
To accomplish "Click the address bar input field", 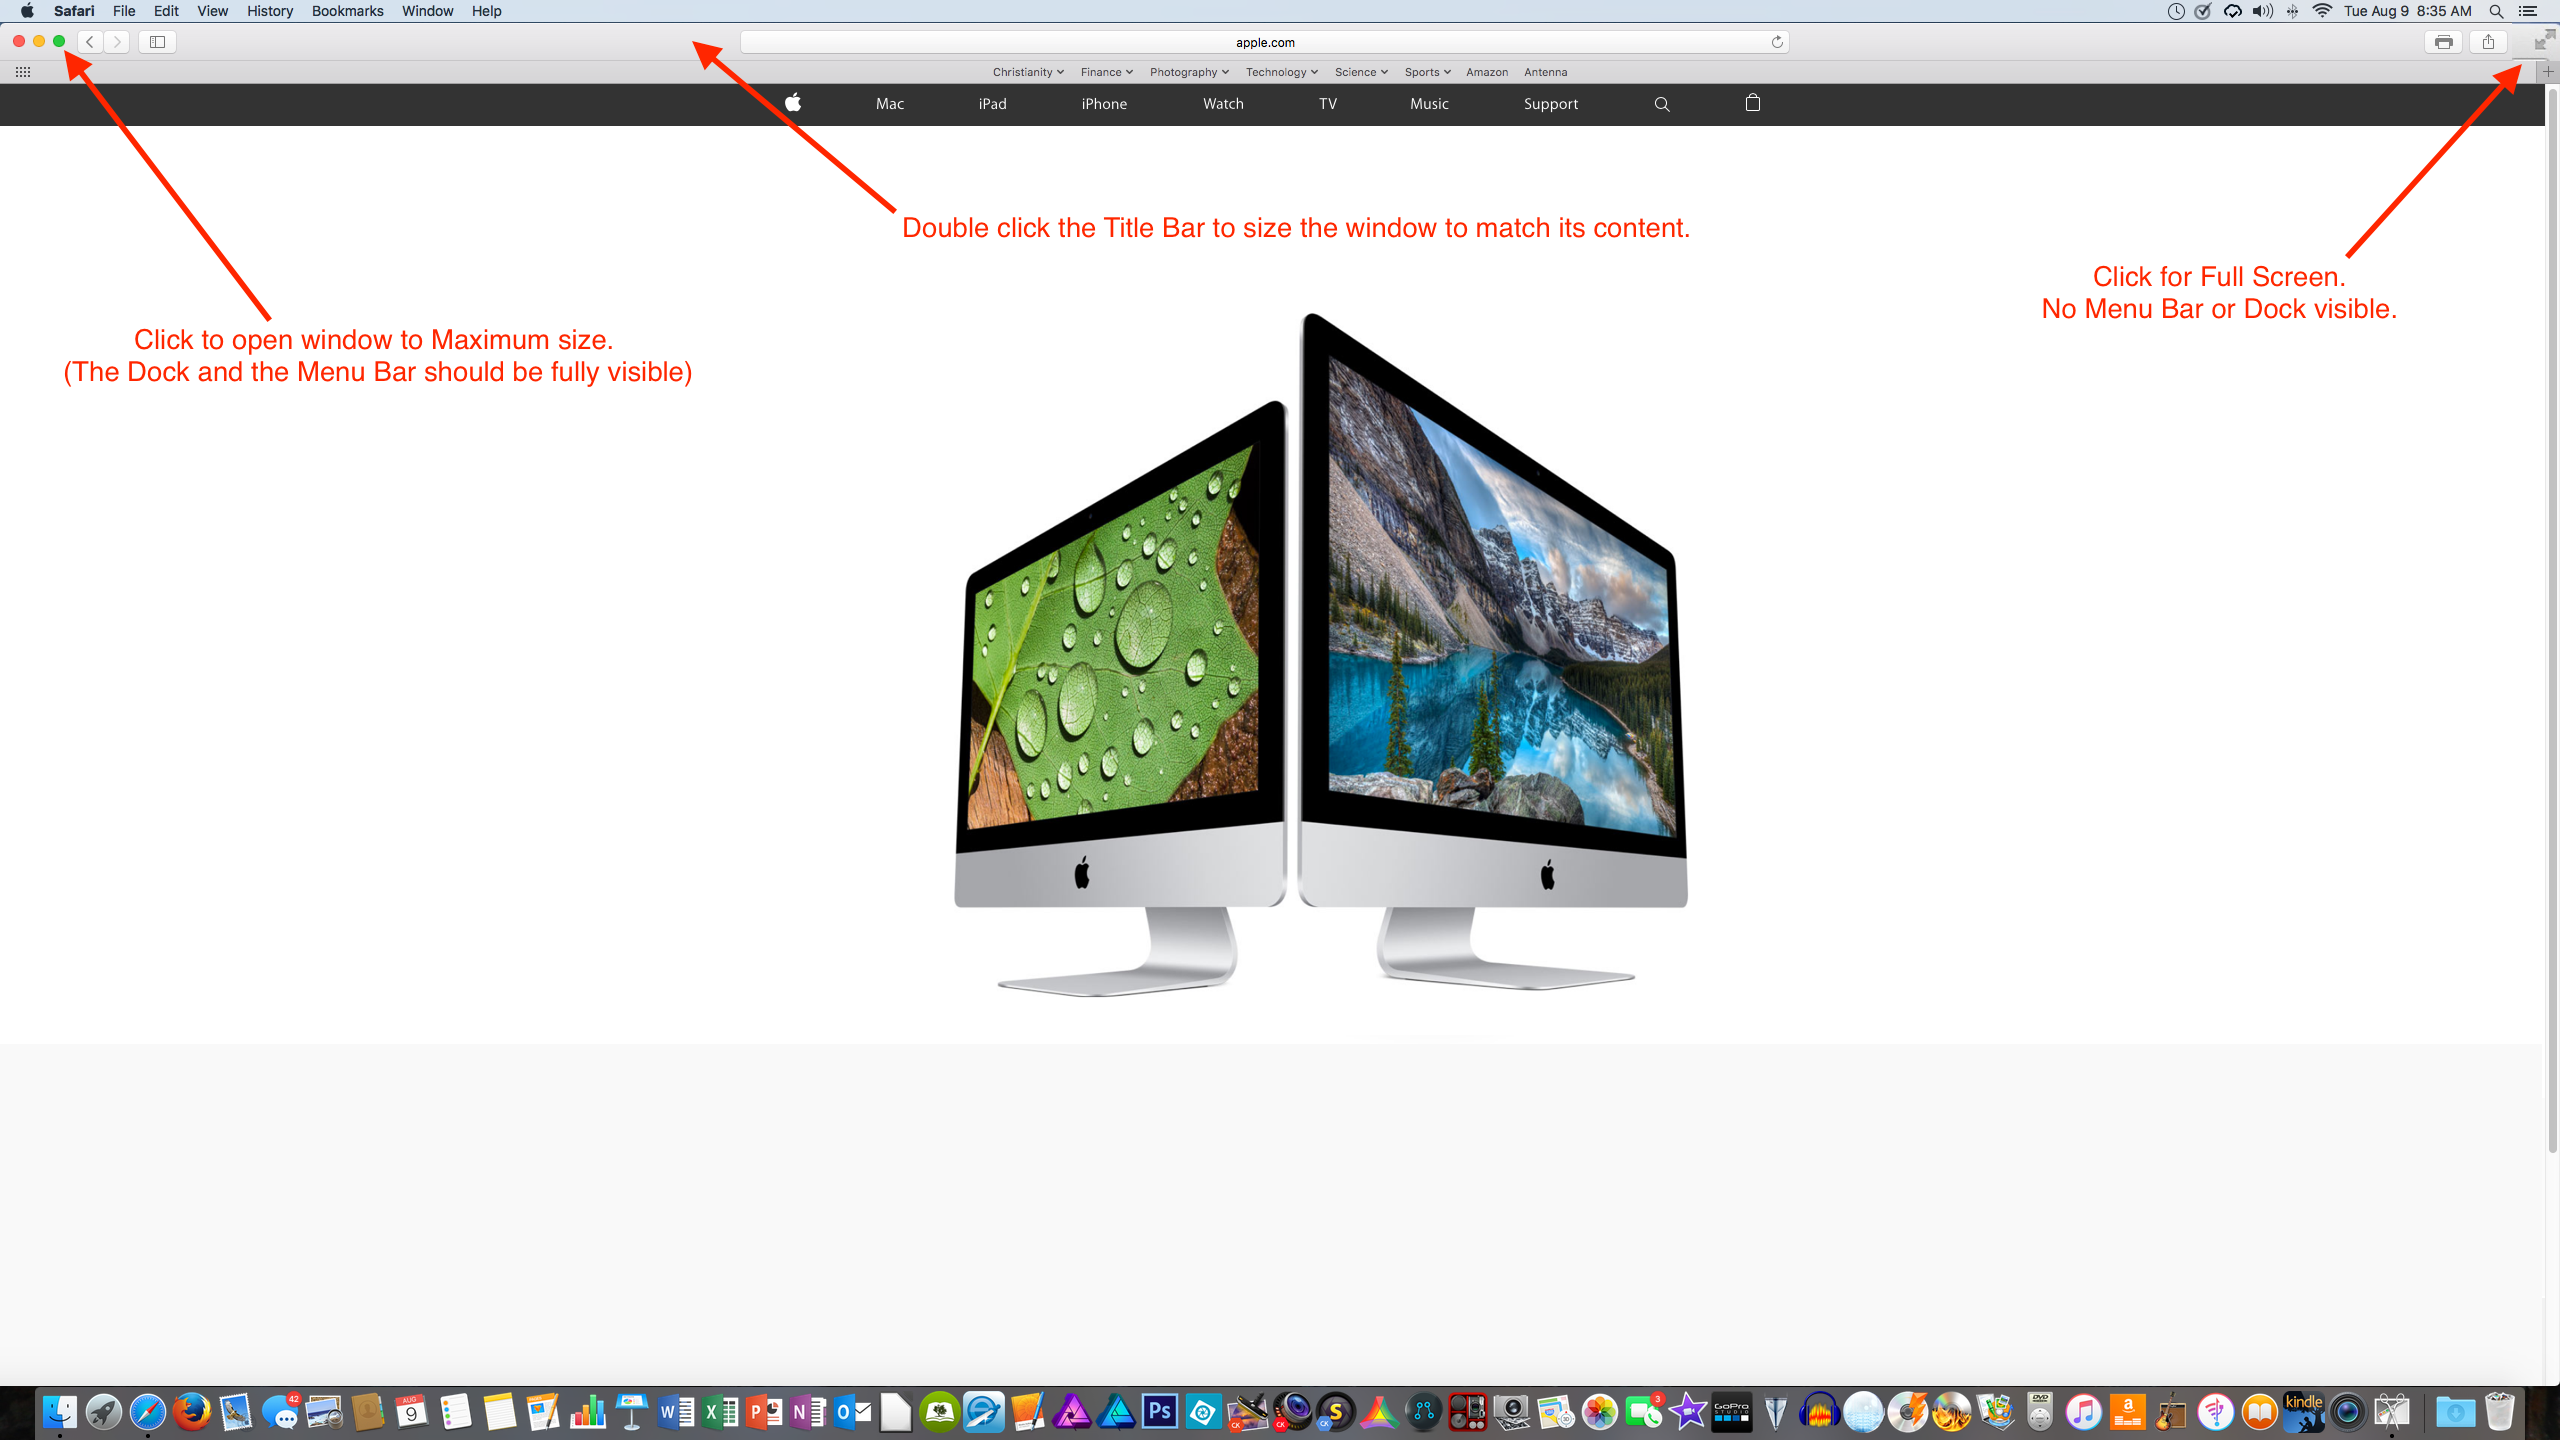I will tap(1262, 40).
